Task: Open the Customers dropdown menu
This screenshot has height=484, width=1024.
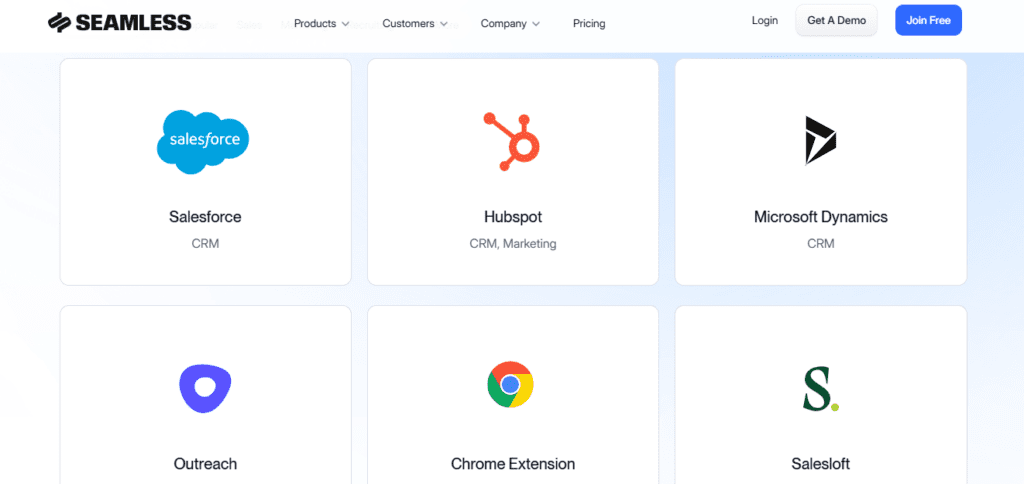Action: click(x=415, y=23)
